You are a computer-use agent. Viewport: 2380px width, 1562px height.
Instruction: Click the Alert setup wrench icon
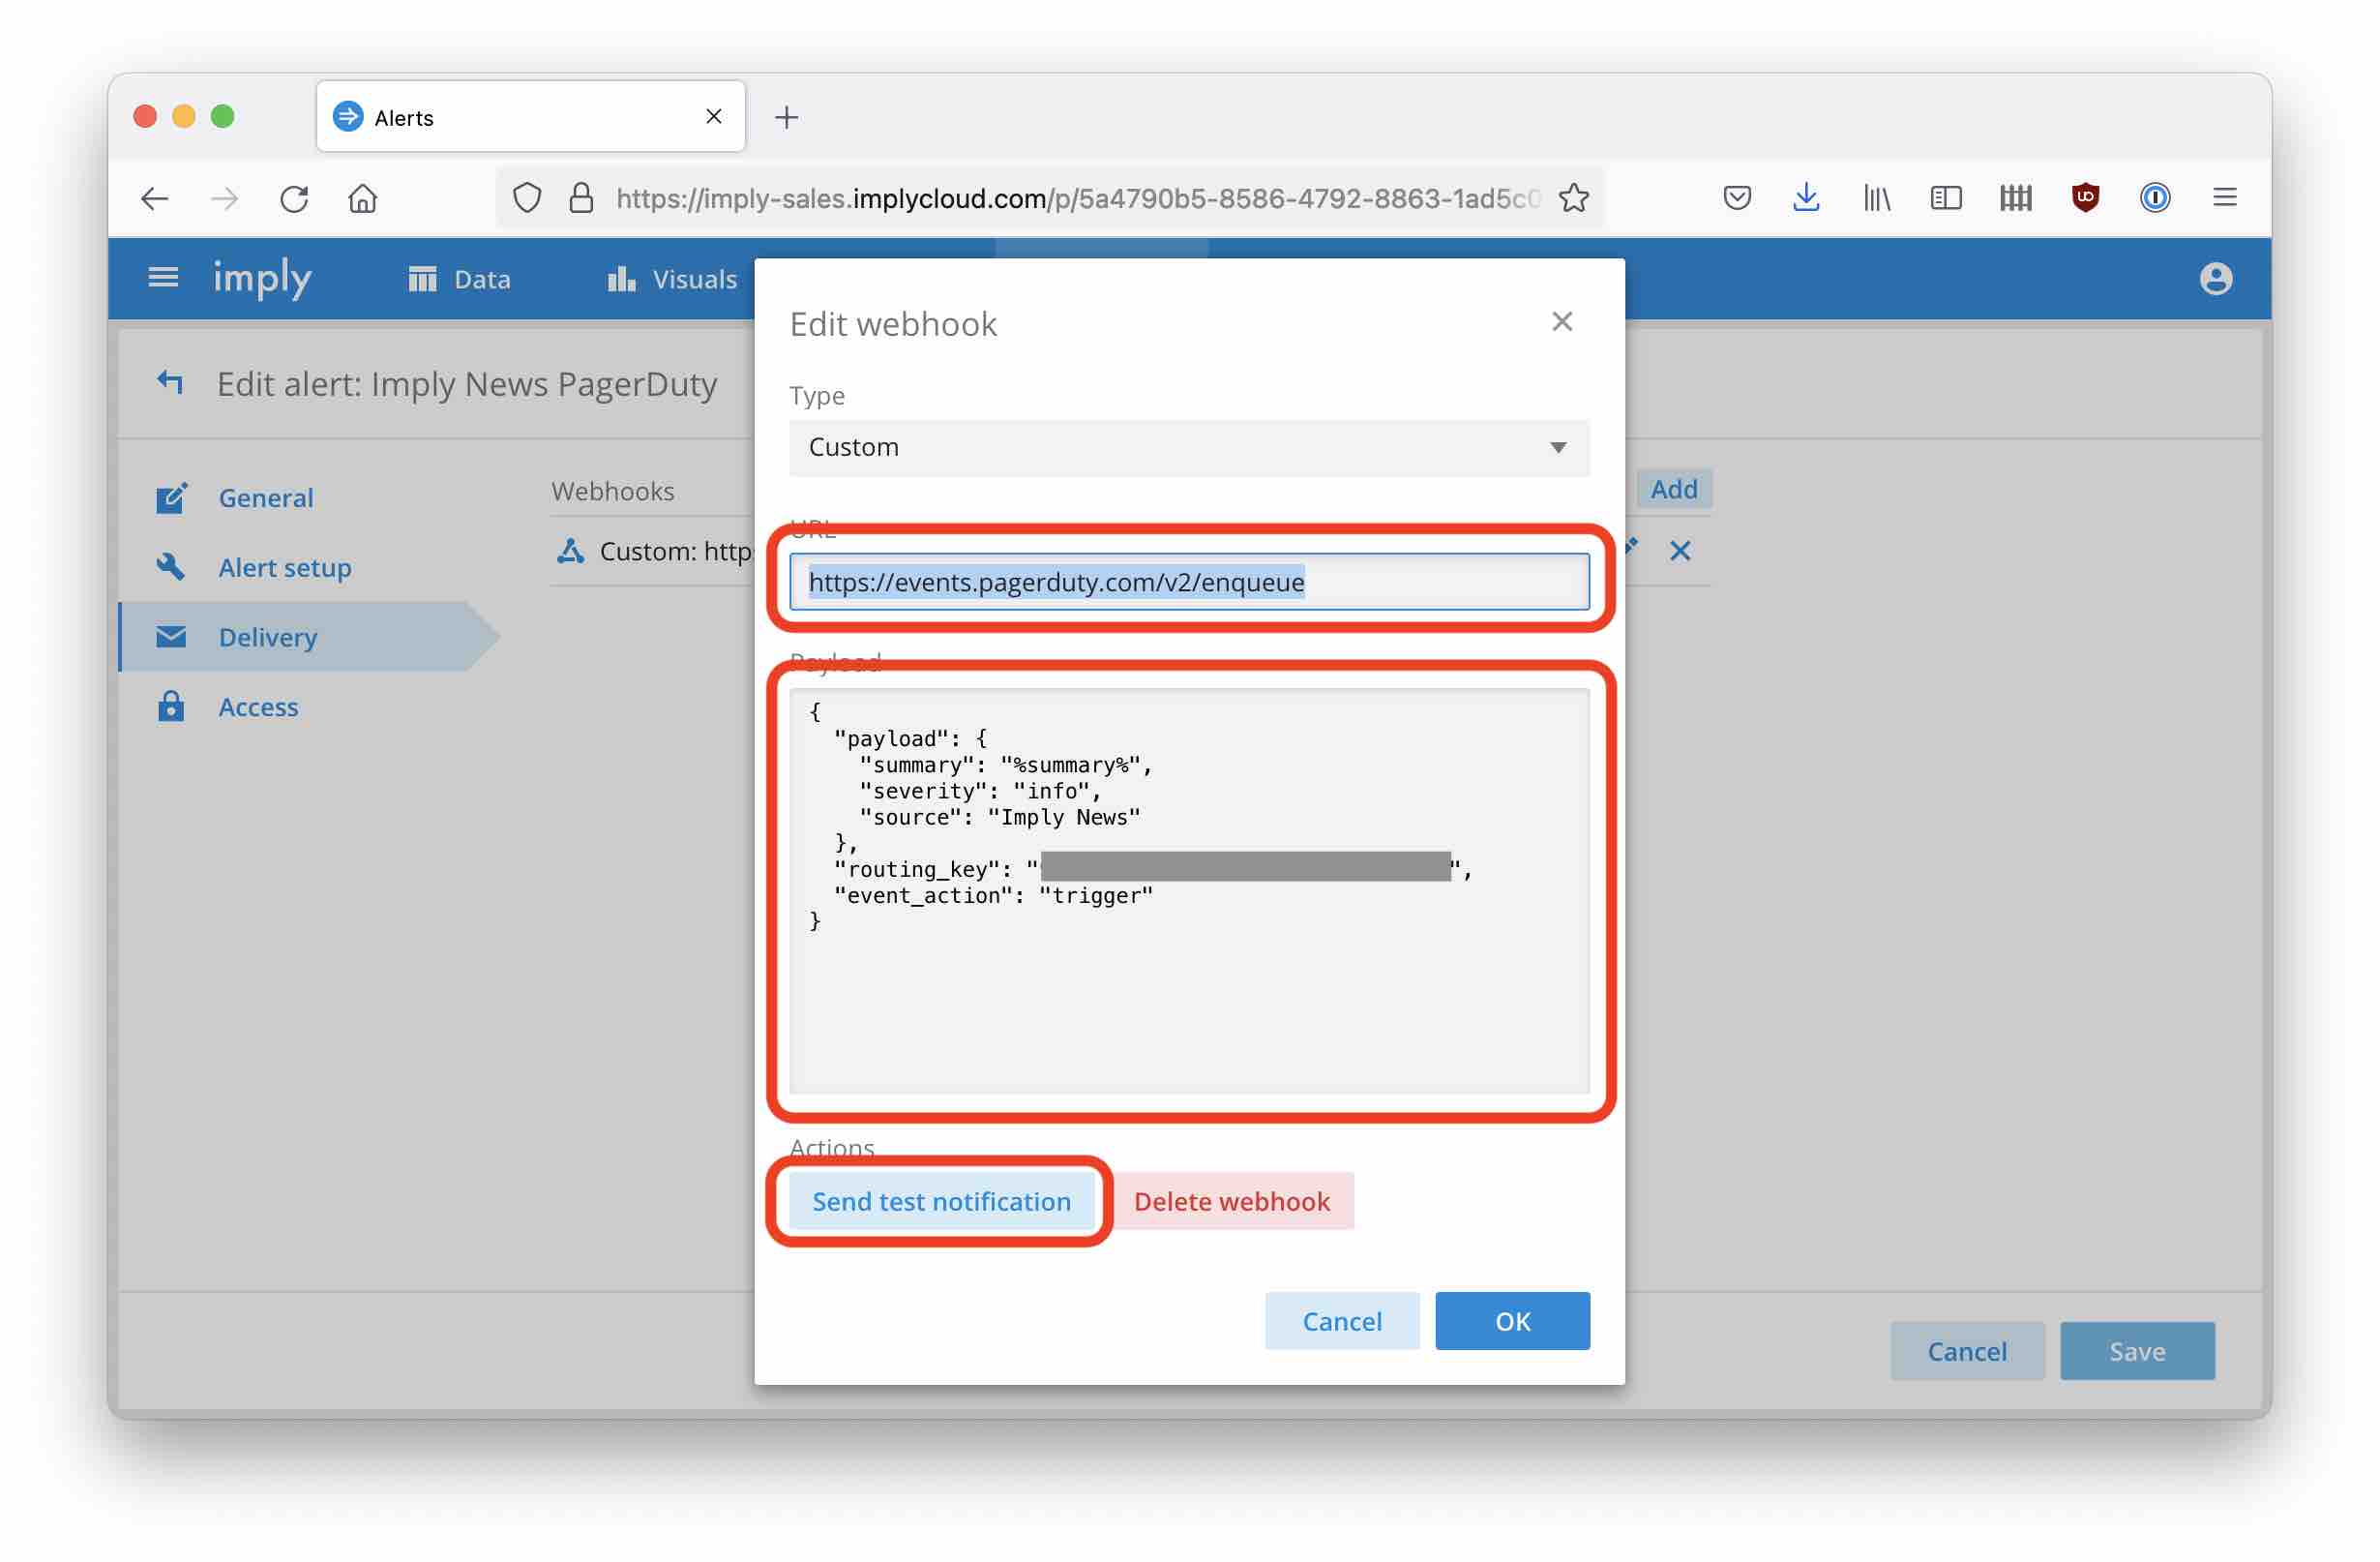pos(171,567)
